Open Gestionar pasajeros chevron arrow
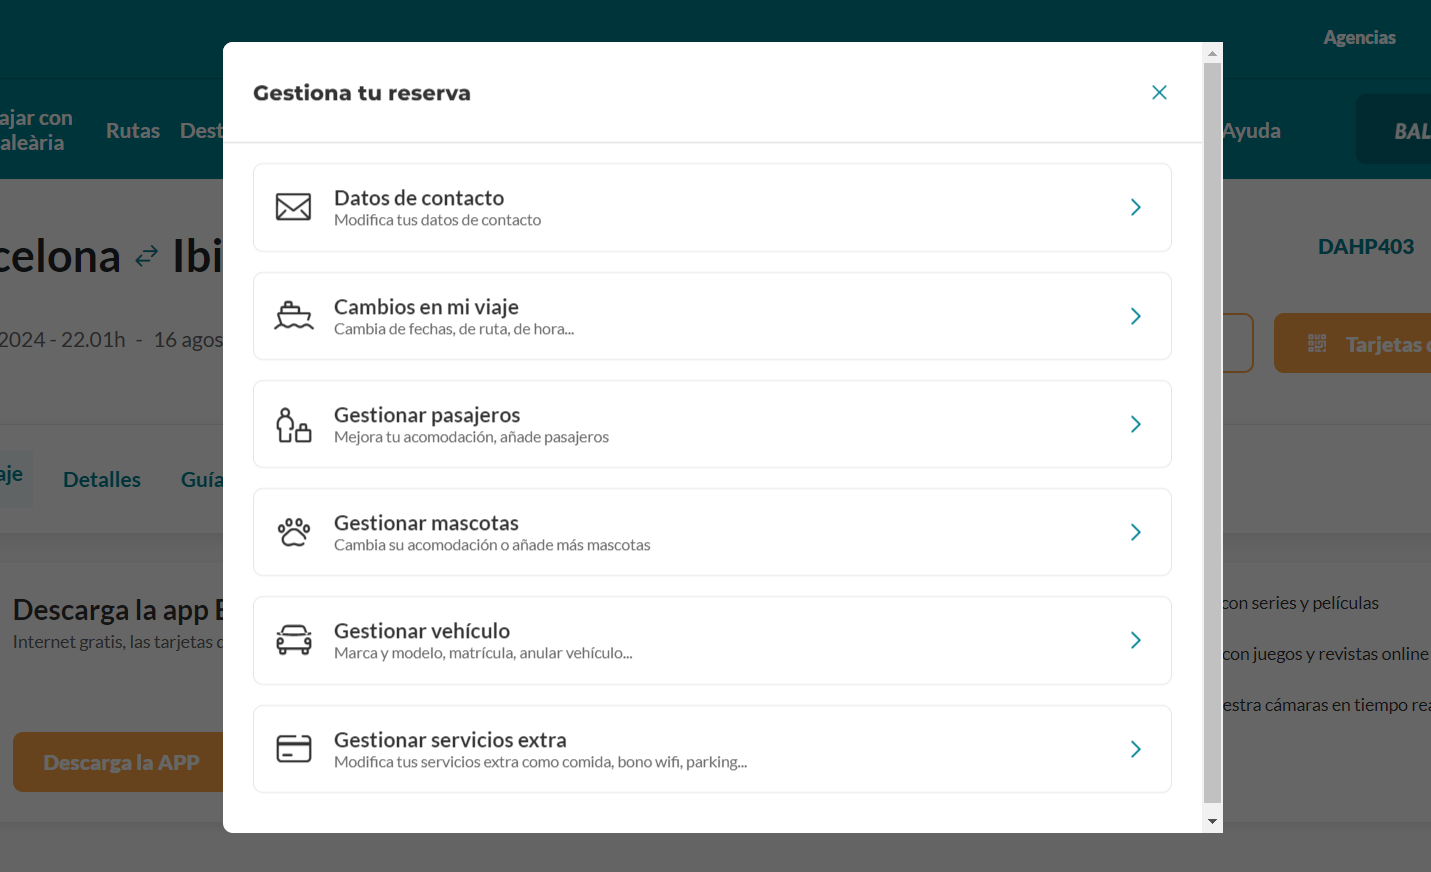This screenshot has height=872, width=1431. click(x=1136, y=424)
